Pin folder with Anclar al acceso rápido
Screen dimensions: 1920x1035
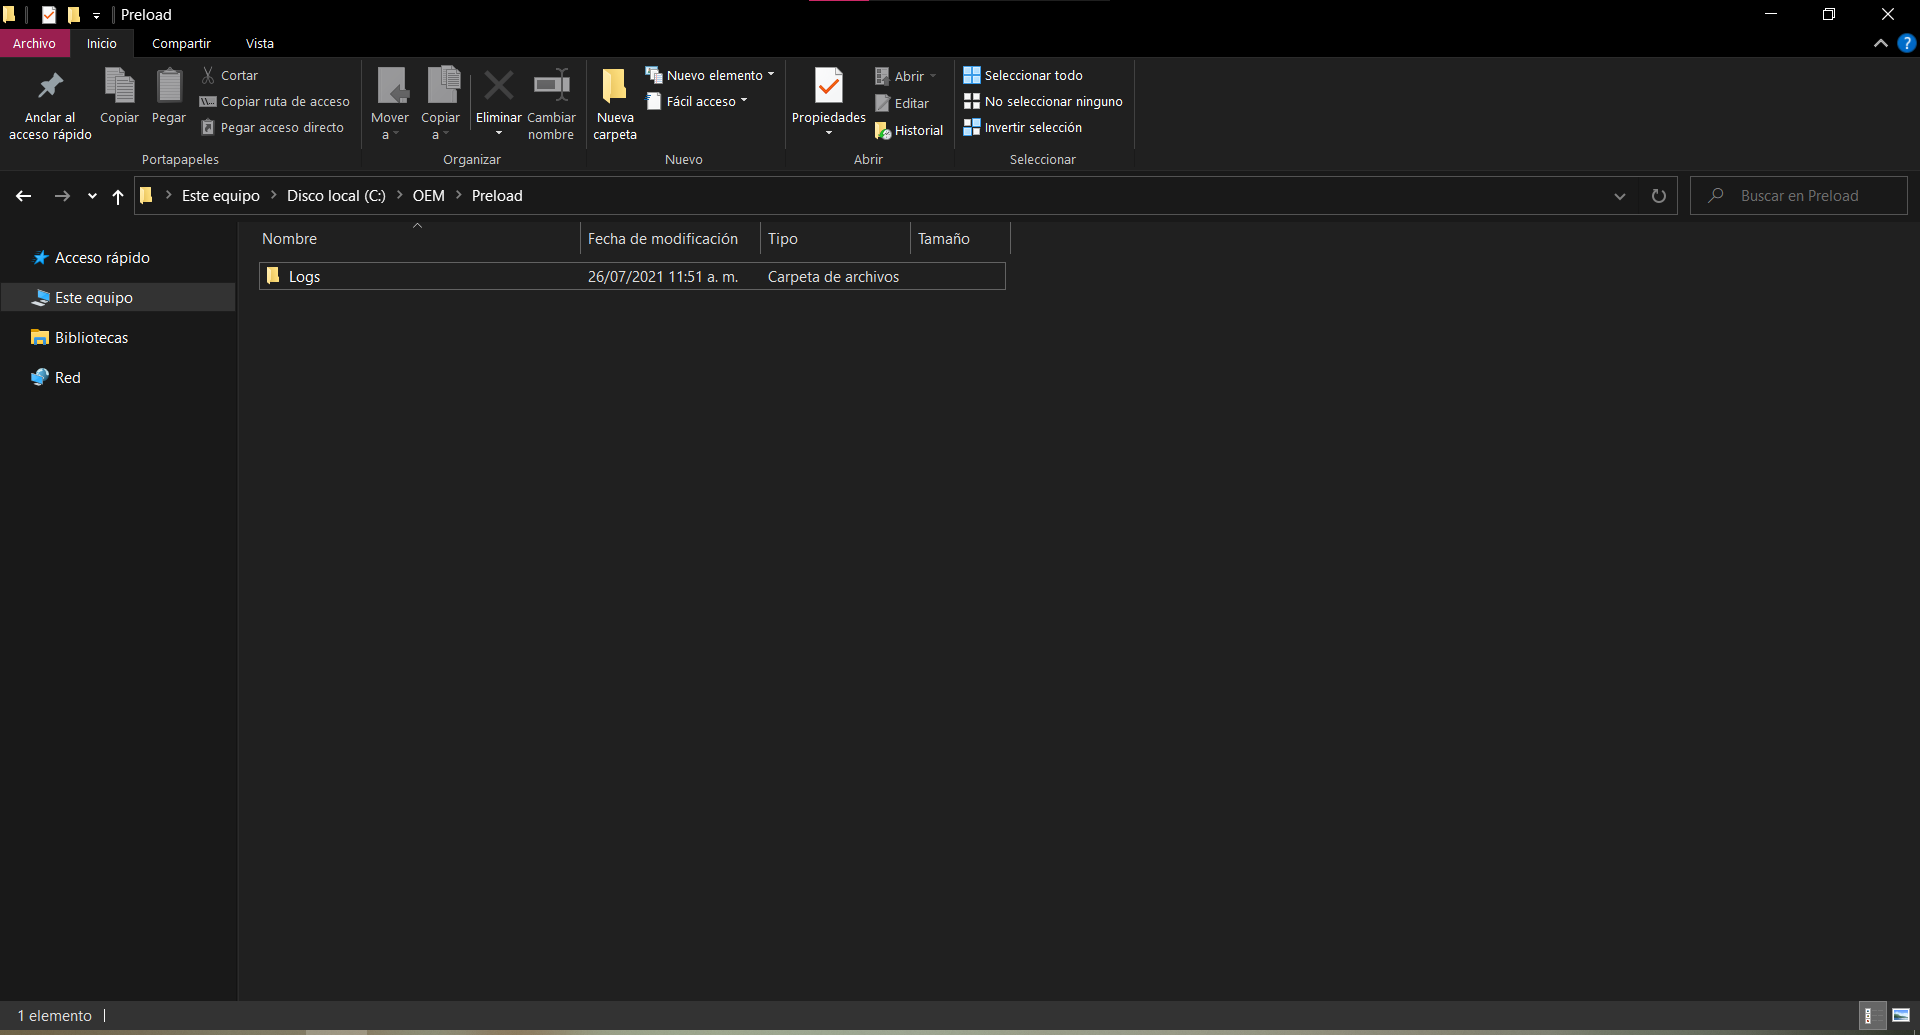point(50,104)
